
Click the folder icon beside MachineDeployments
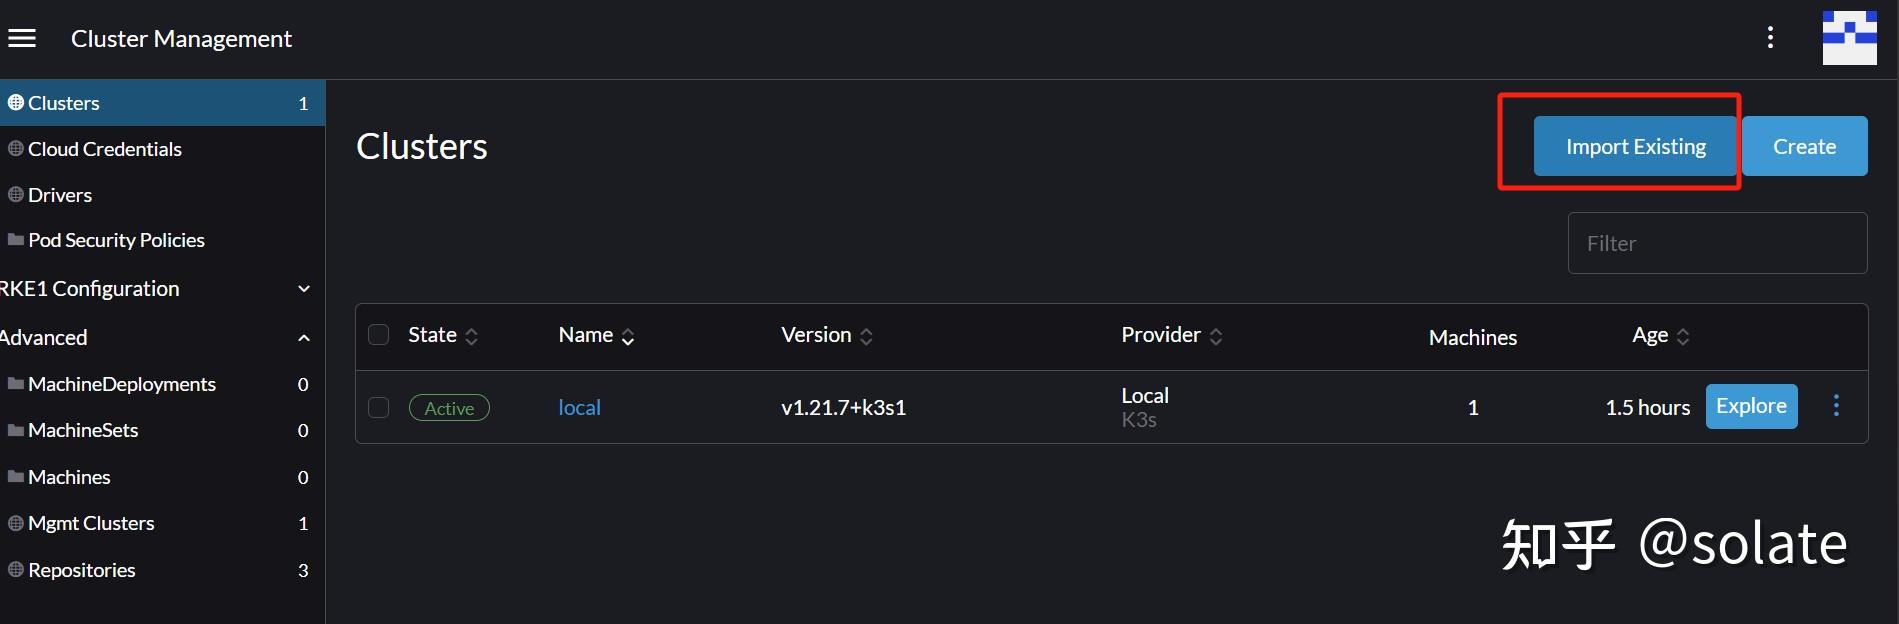tap(16, 384)
